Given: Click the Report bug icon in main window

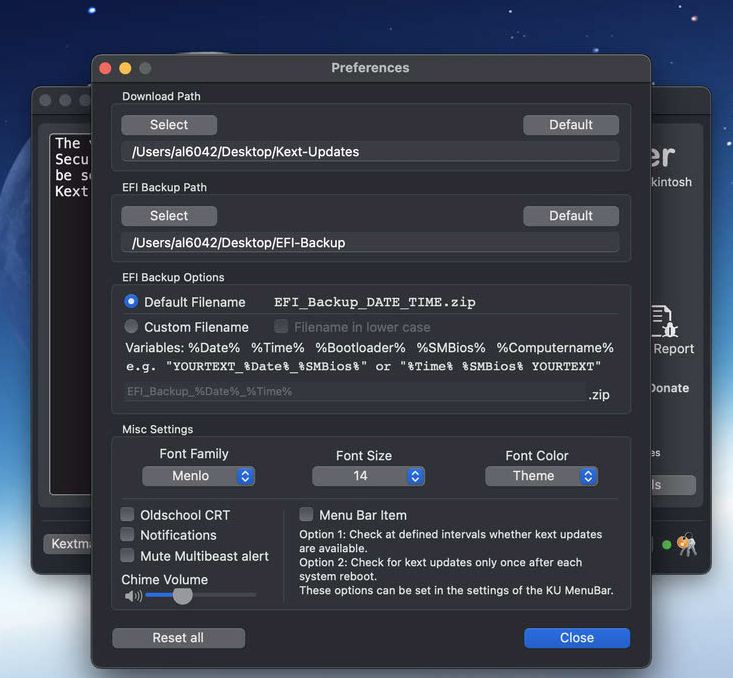Looking at the screenshot, I should pos(664,321).
